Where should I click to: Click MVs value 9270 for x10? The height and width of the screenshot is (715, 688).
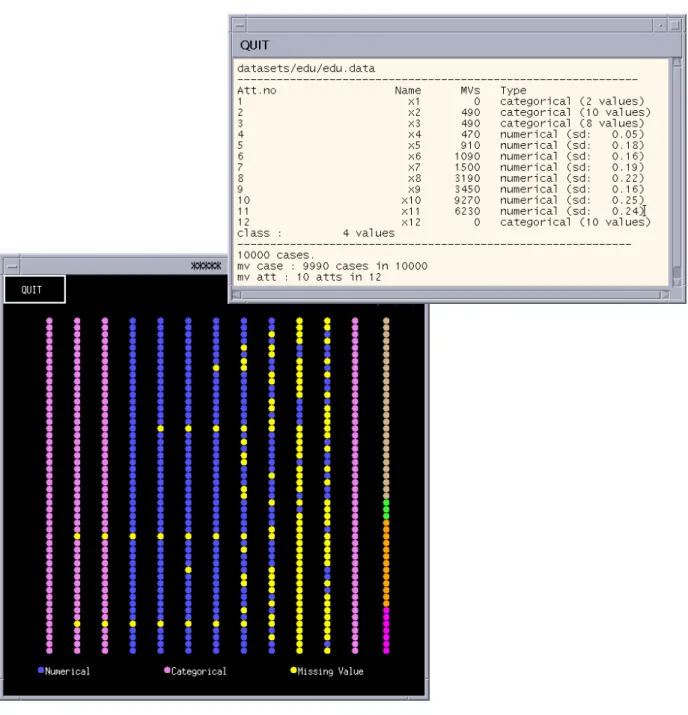pyautogui.click(x=467, y=200)
